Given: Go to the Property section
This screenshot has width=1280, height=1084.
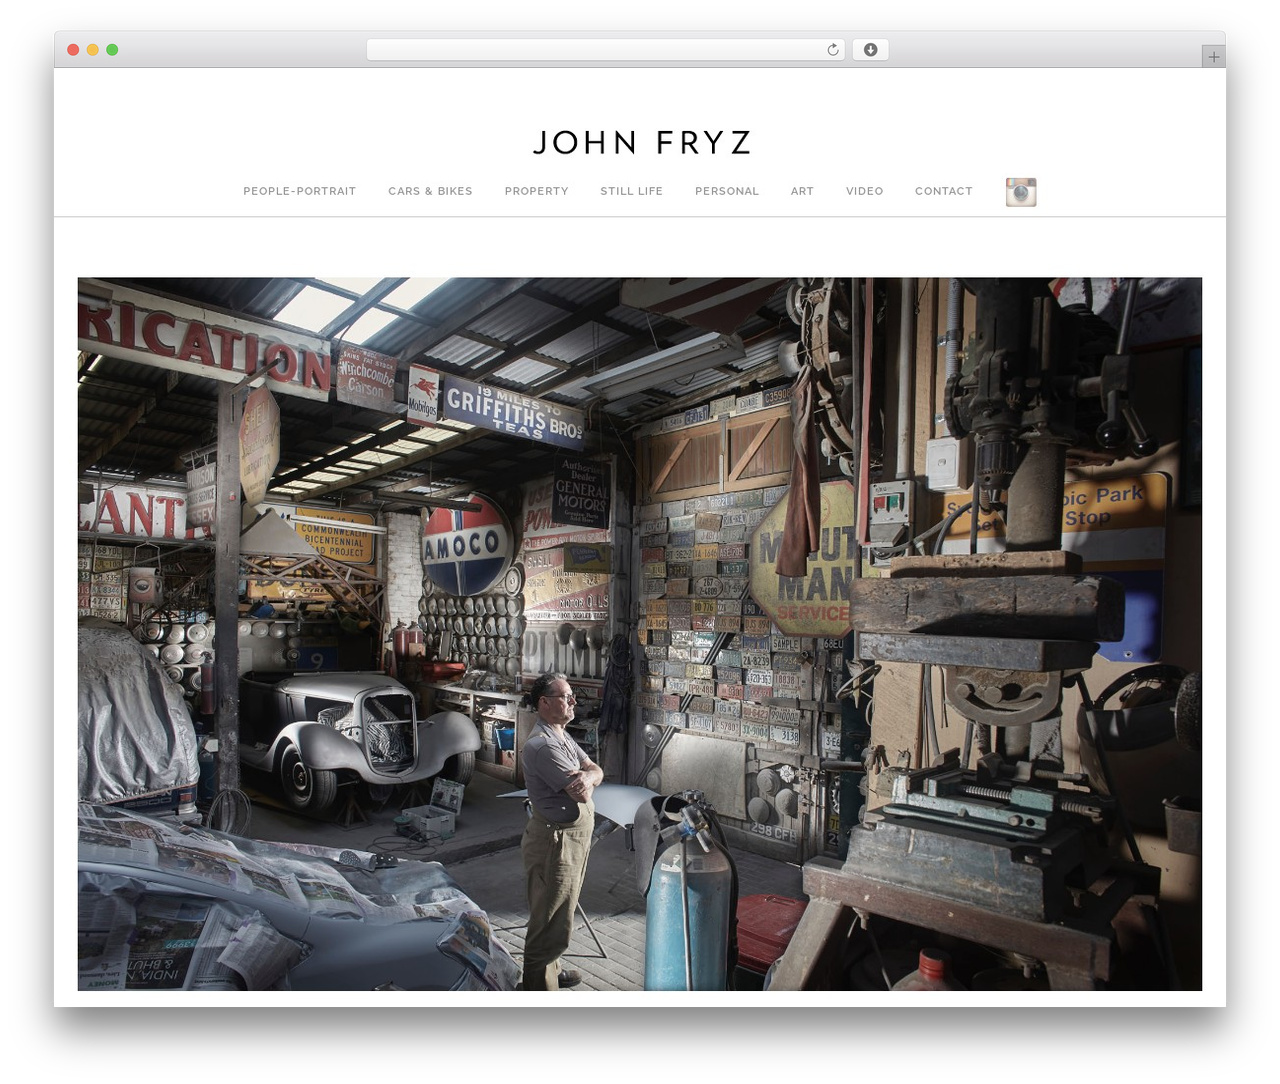Looking at the screenshot, I should pos(536,191).
